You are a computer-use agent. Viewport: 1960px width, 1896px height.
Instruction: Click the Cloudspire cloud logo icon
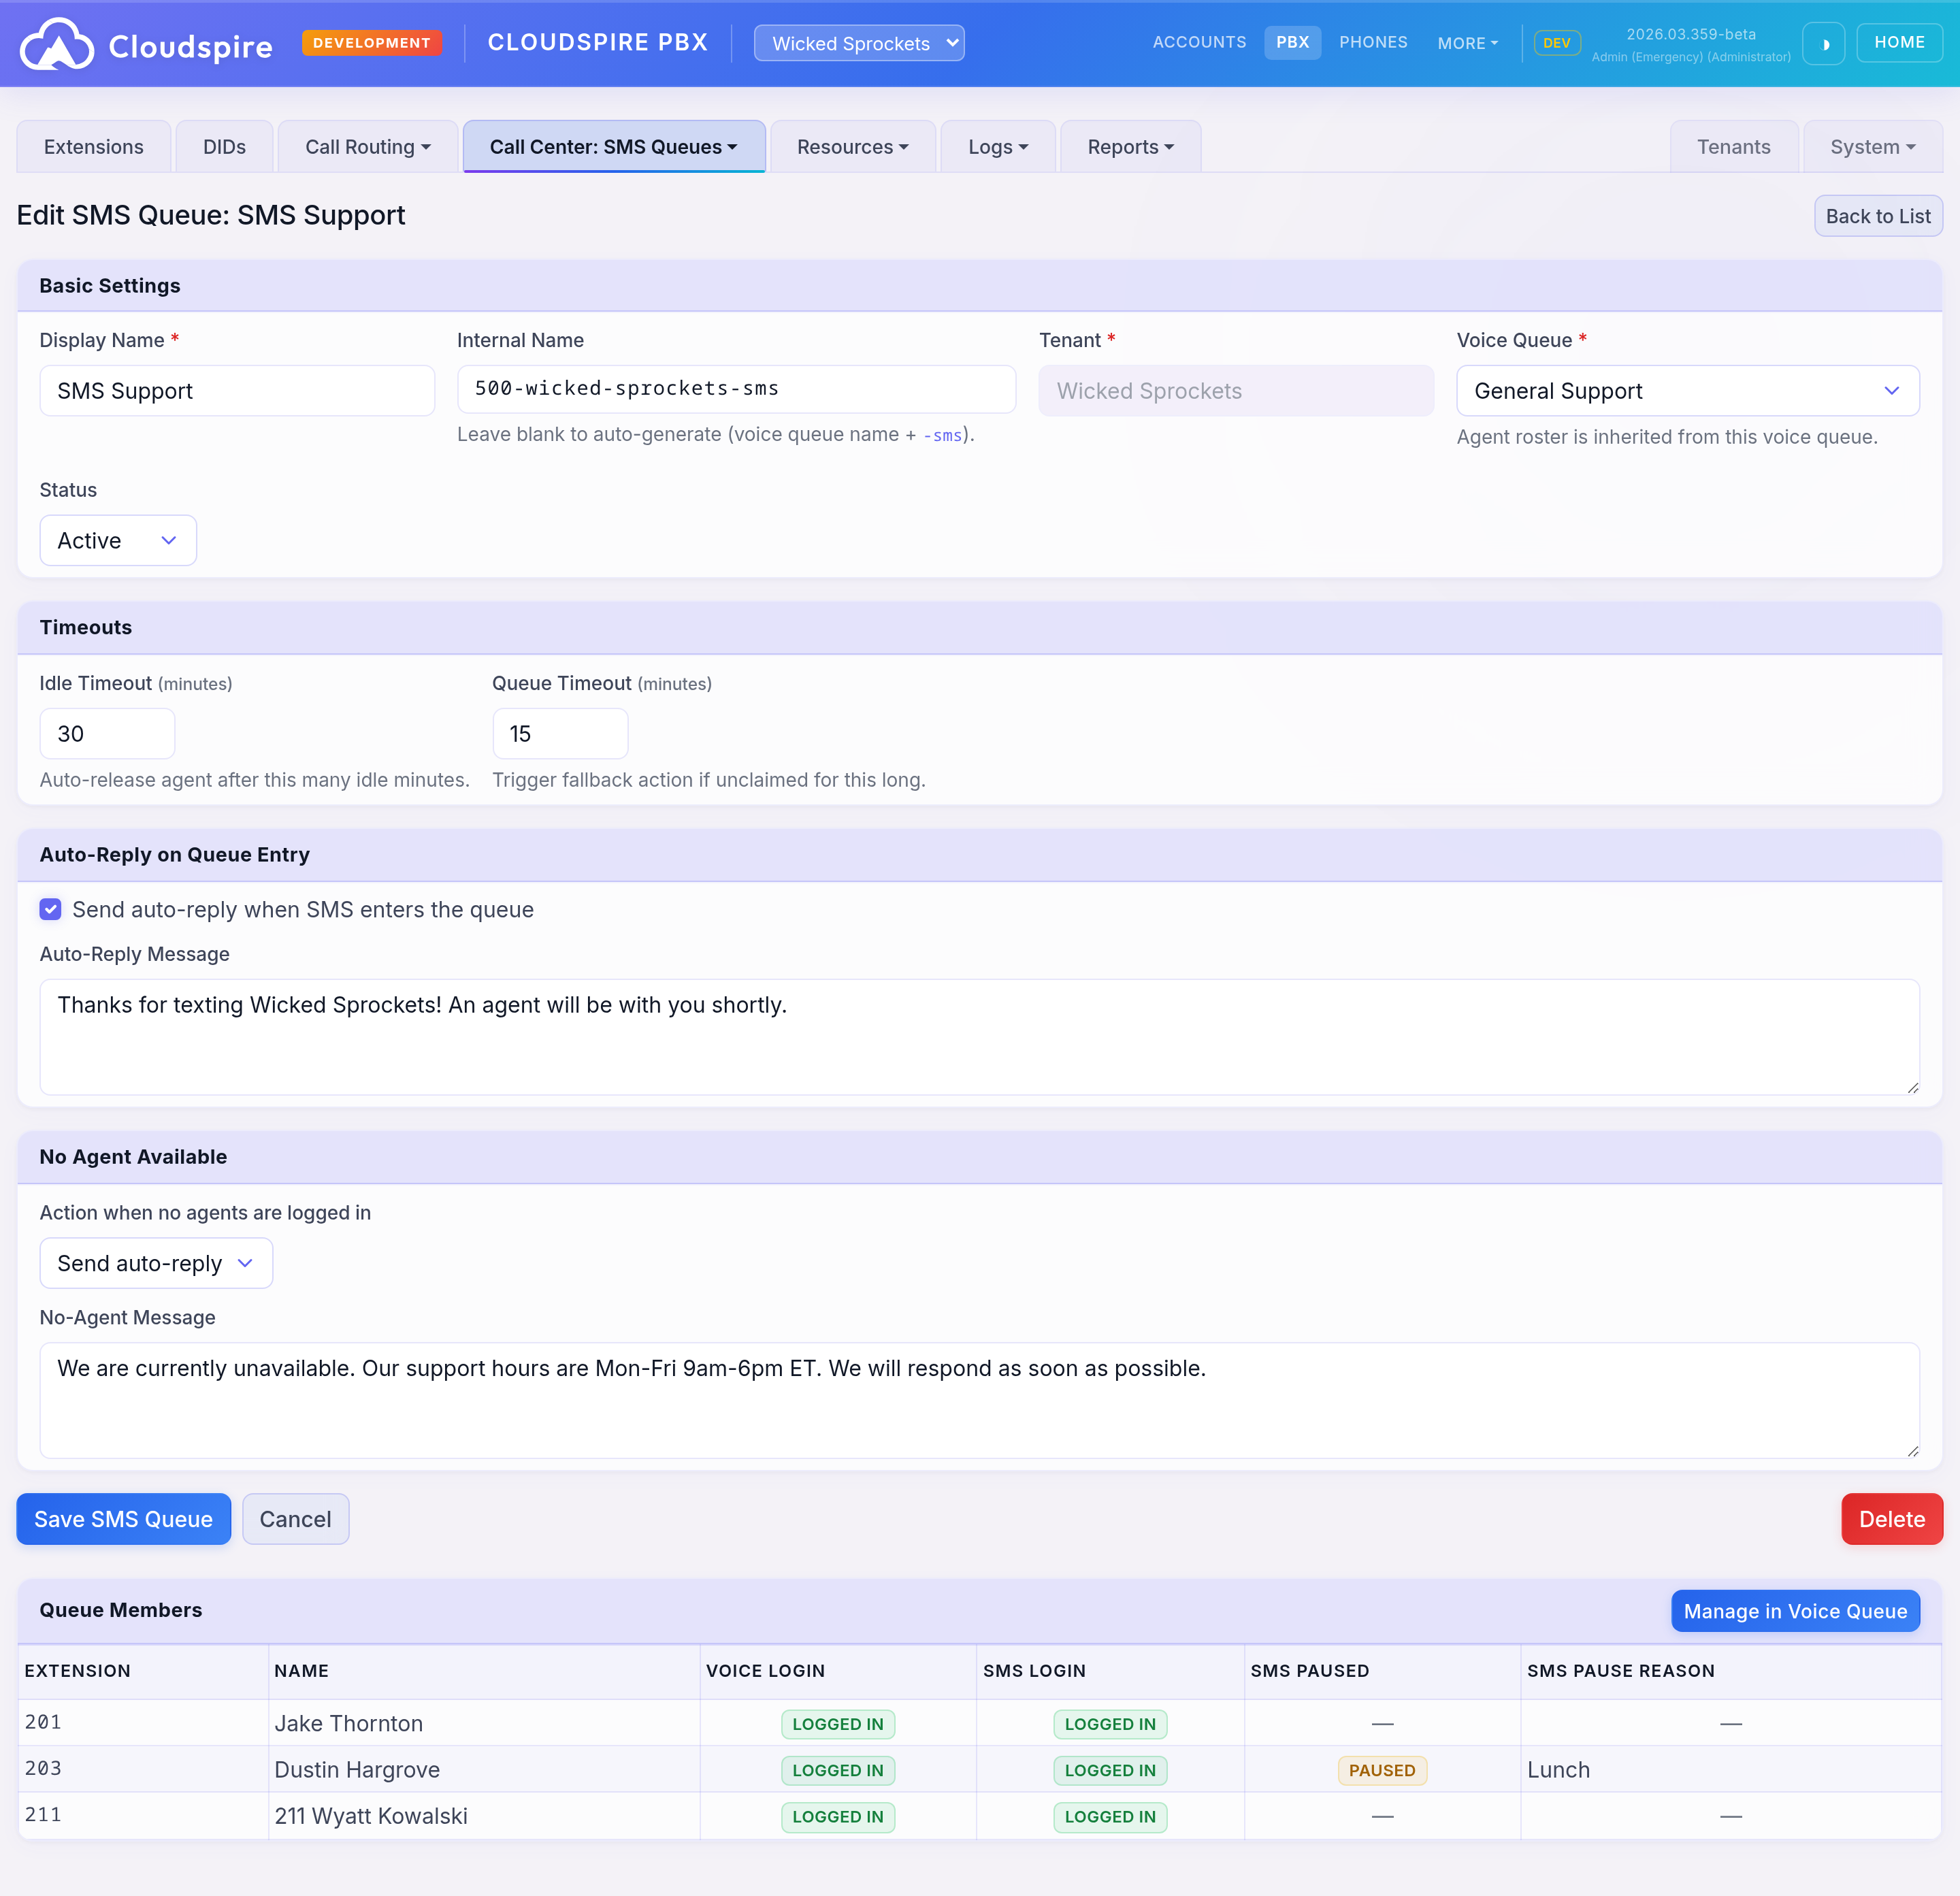coord(57,45)
